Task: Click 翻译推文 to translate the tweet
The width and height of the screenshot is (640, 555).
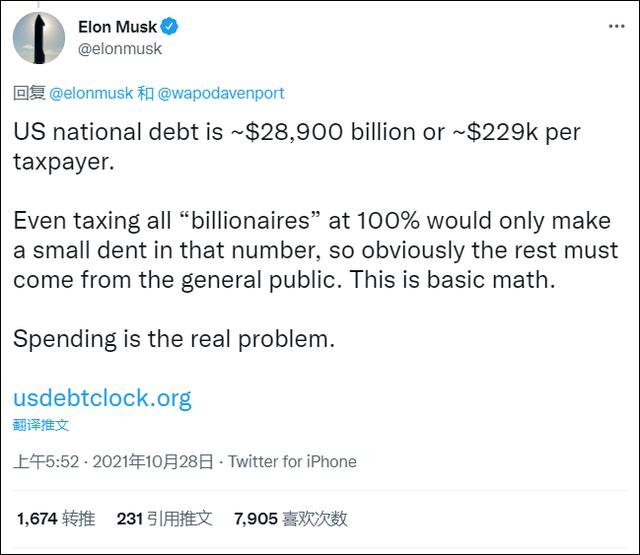Action: 41,425
